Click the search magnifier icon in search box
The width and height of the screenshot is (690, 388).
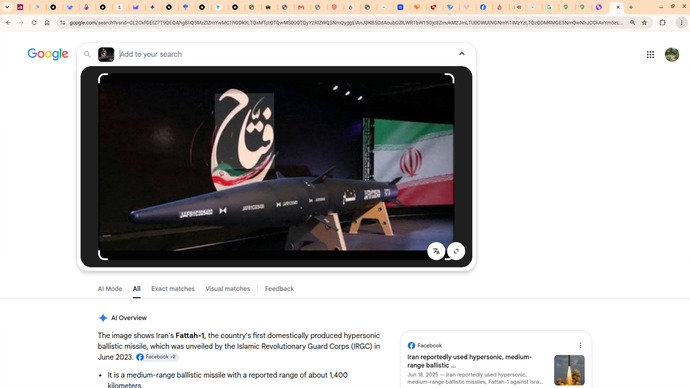pos(87,54)
